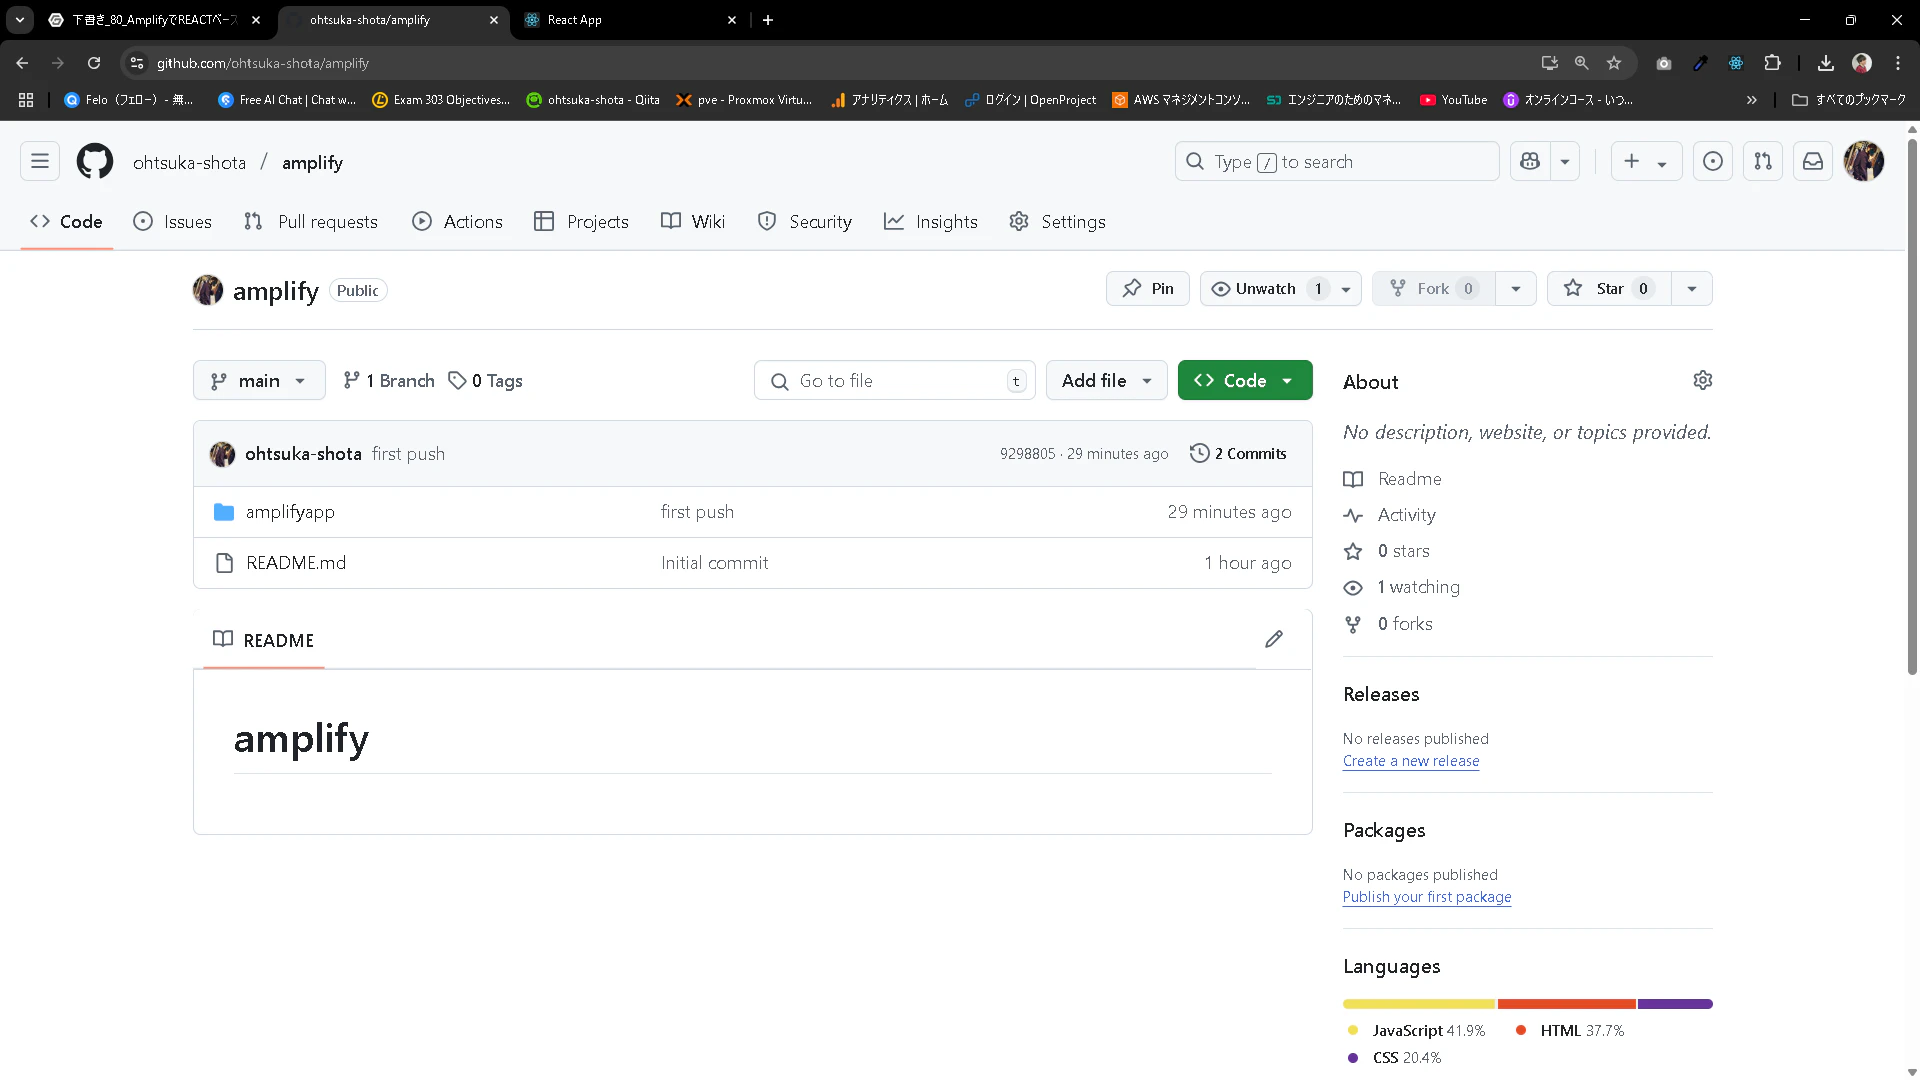The width and height of the screenshot is (1920, 1080).
Task: Open the Wiki tab
Action: pyautogui.click(x=693, y=222)
